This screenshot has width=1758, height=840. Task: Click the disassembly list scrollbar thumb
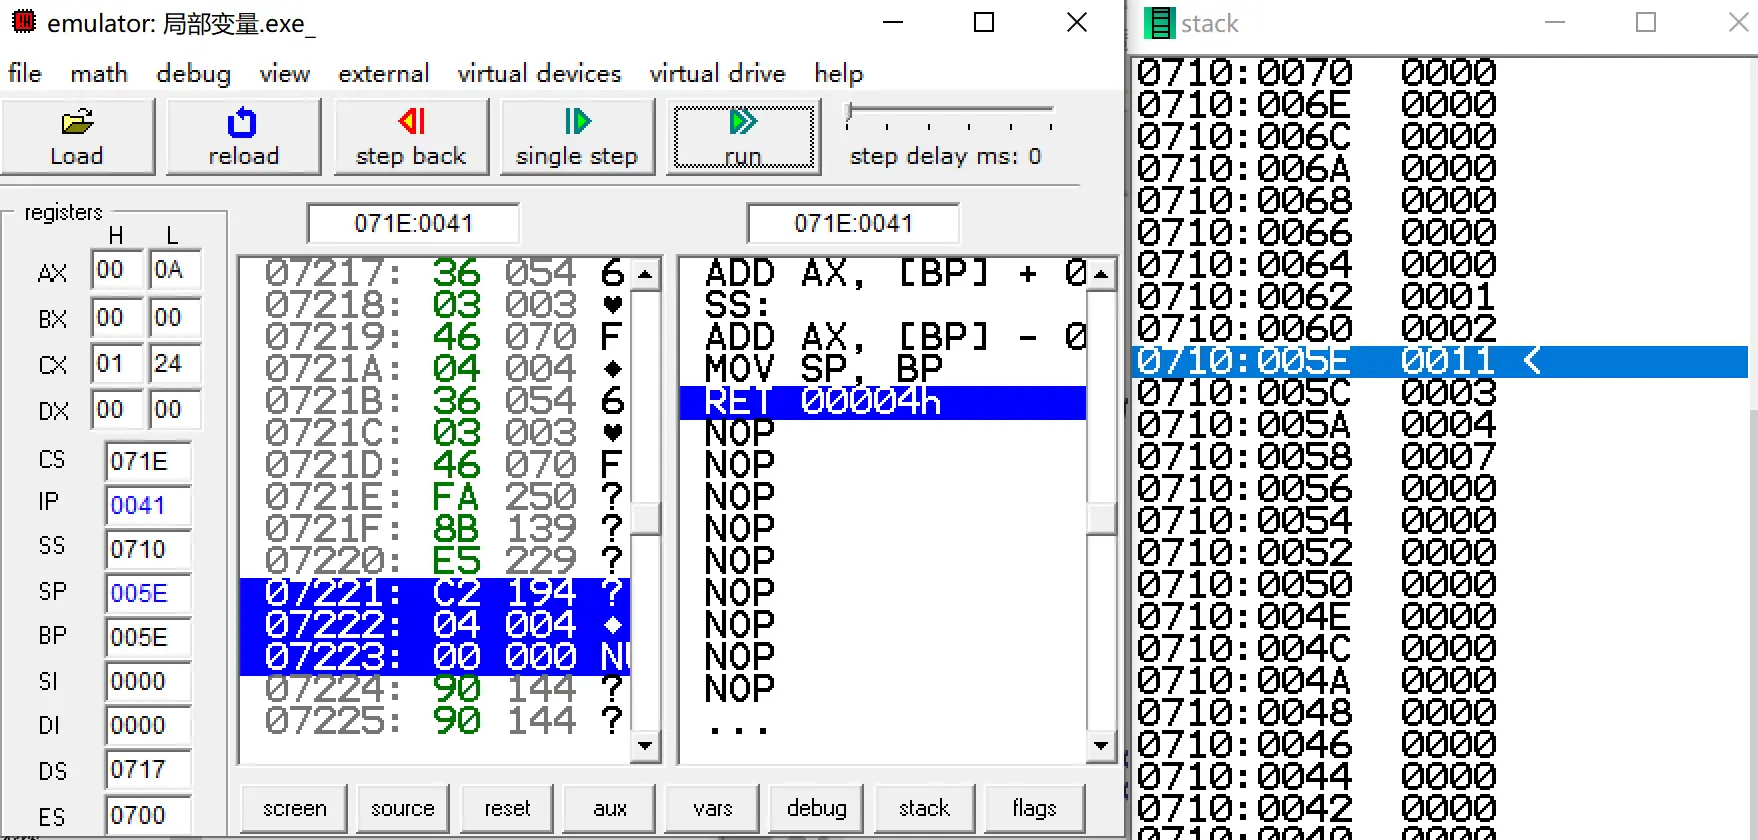click(x=1101, y=519)
